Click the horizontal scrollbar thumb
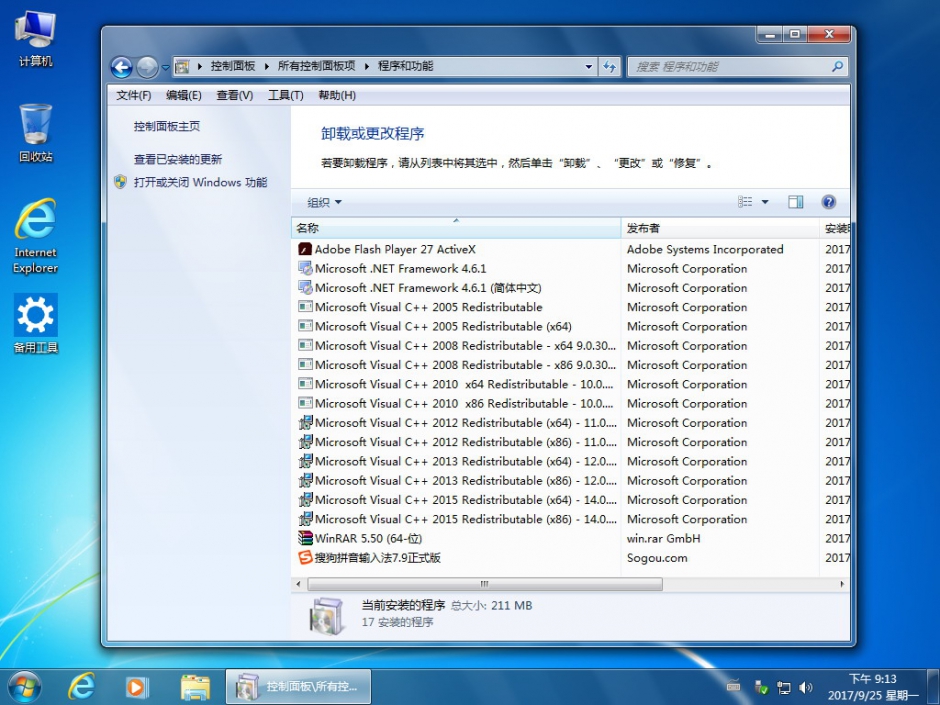The image size is (940, 705). pos(485,584)
